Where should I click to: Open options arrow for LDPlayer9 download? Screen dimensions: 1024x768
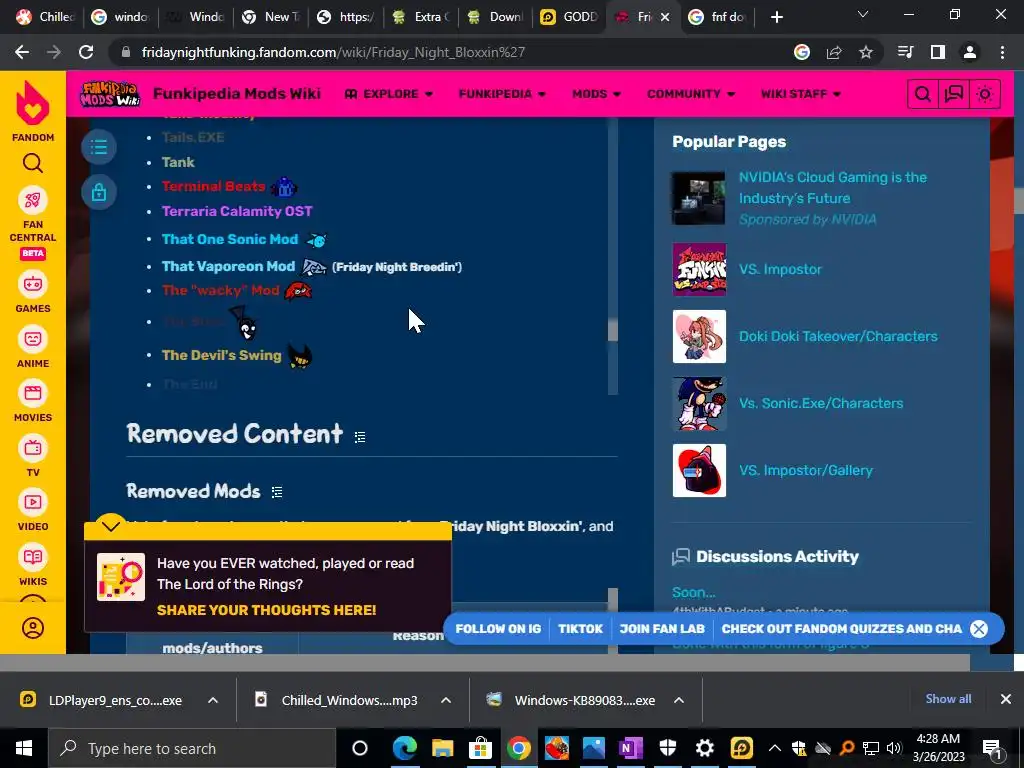(213, 700)
